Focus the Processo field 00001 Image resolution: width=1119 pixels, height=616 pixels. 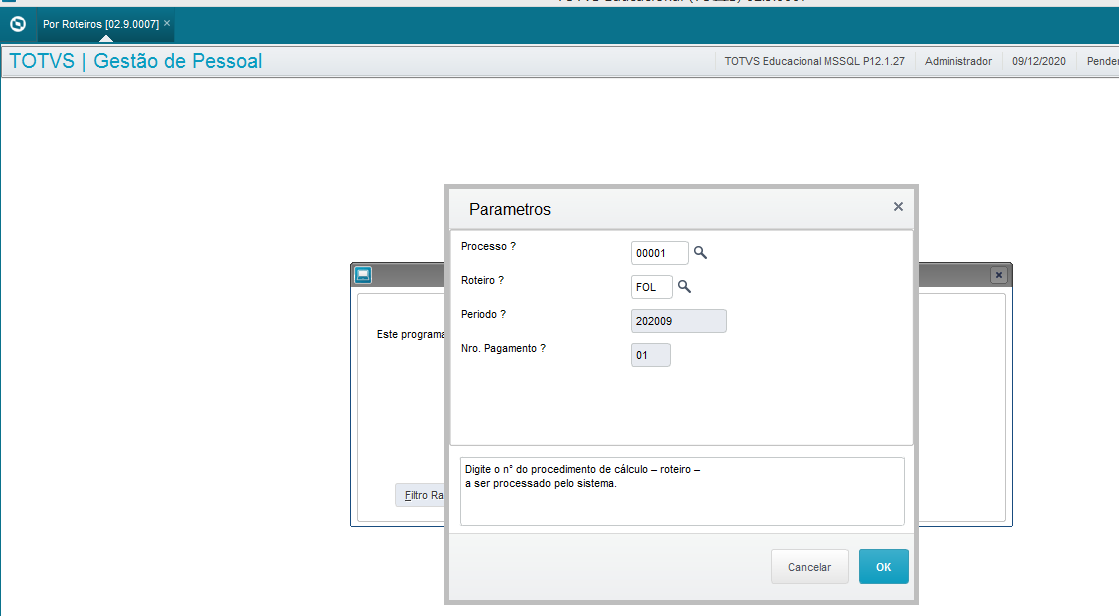pyautogui.click(x=659, y=253)
